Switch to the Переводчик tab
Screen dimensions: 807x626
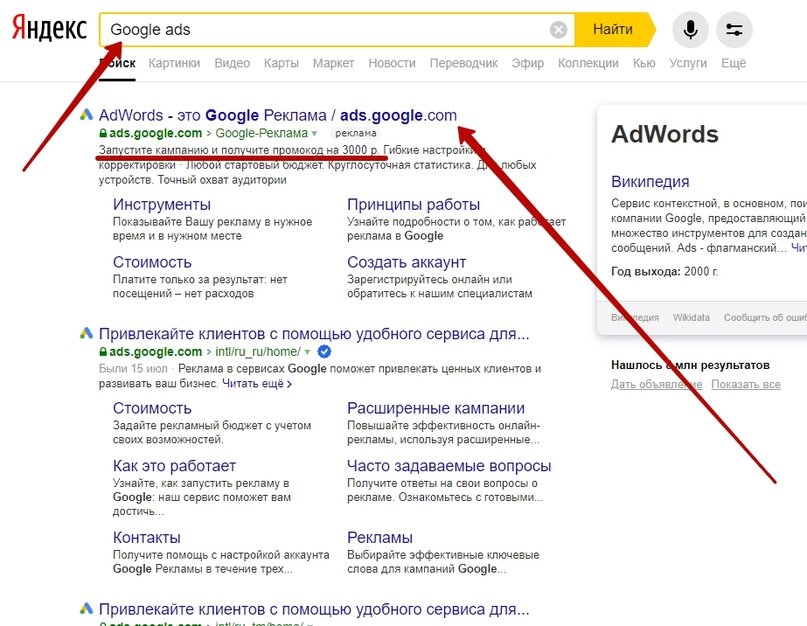[x=463, y=63]
